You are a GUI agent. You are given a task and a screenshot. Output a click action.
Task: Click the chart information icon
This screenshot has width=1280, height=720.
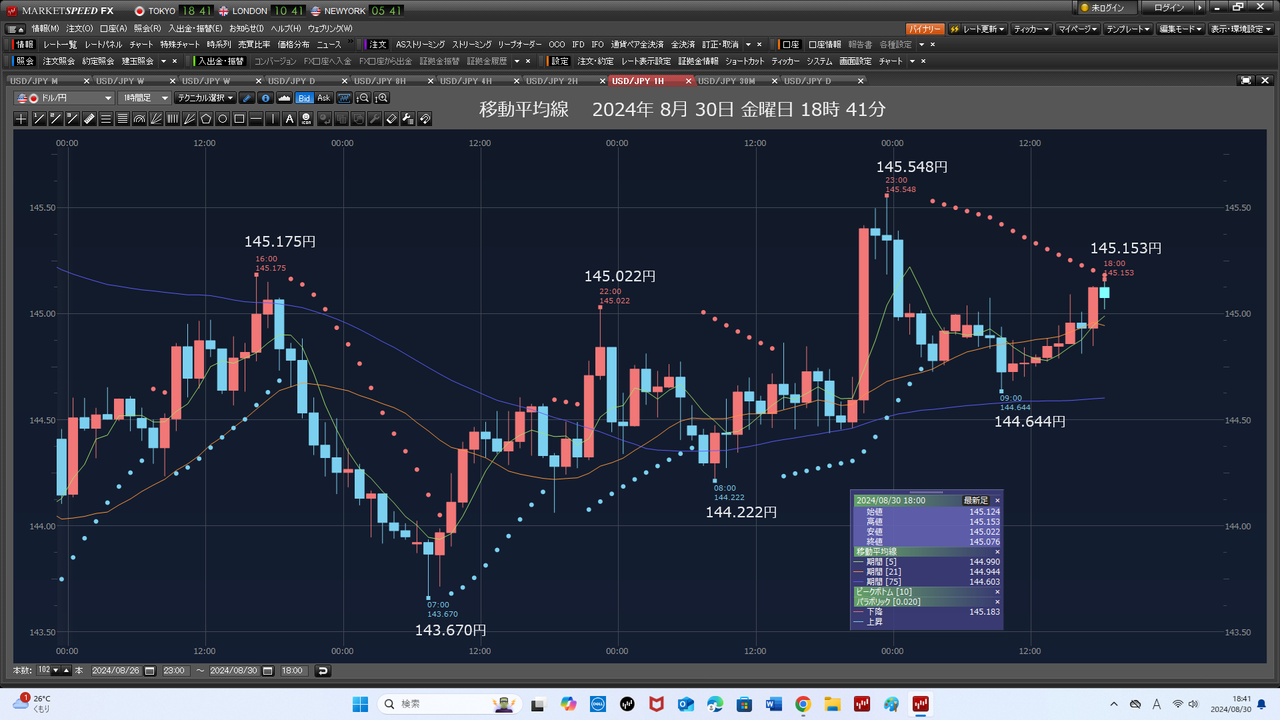coord(265,98)
